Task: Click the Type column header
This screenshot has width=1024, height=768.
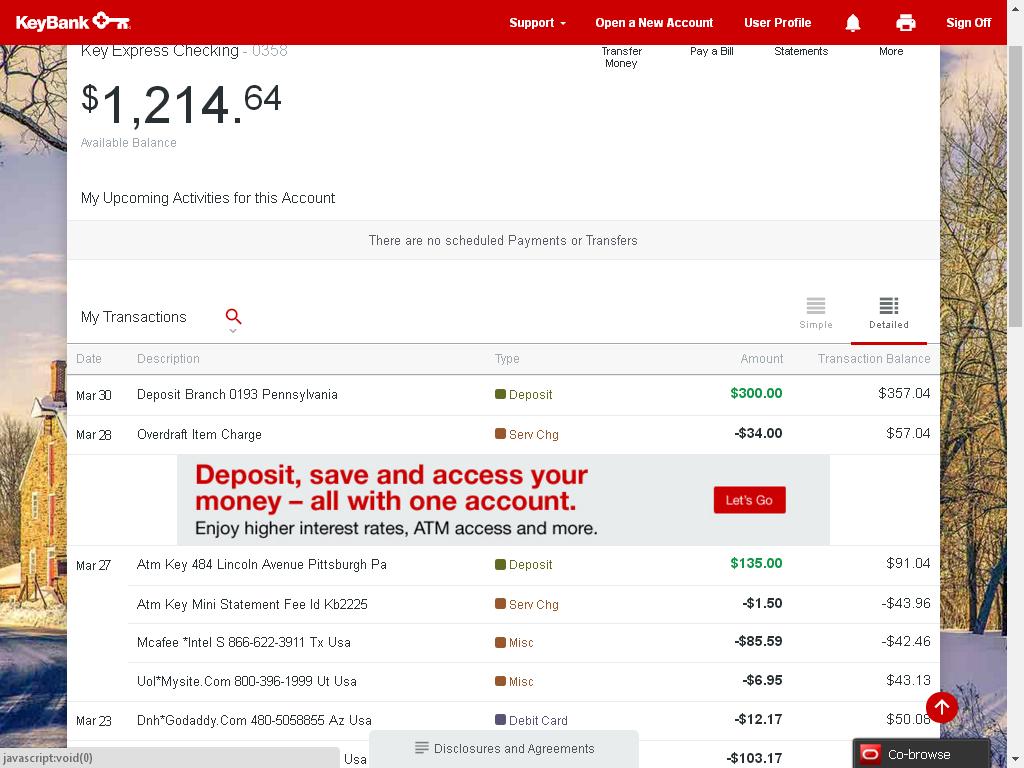Action: pos(507,359)
